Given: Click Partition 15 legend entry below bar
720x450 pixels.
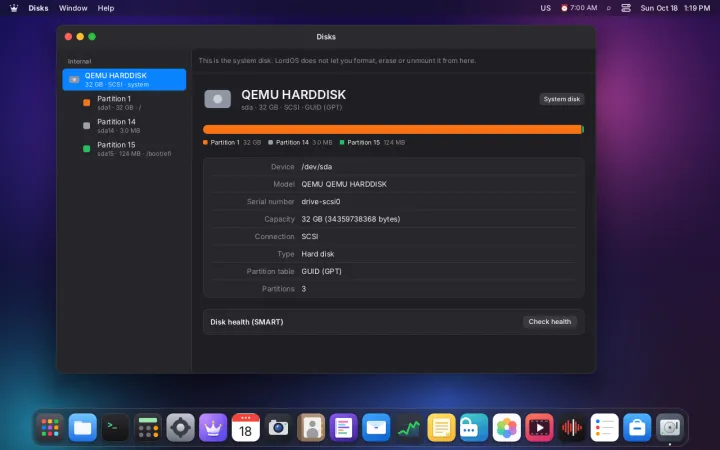Looking at the screenshot, I should pos(372,142).
